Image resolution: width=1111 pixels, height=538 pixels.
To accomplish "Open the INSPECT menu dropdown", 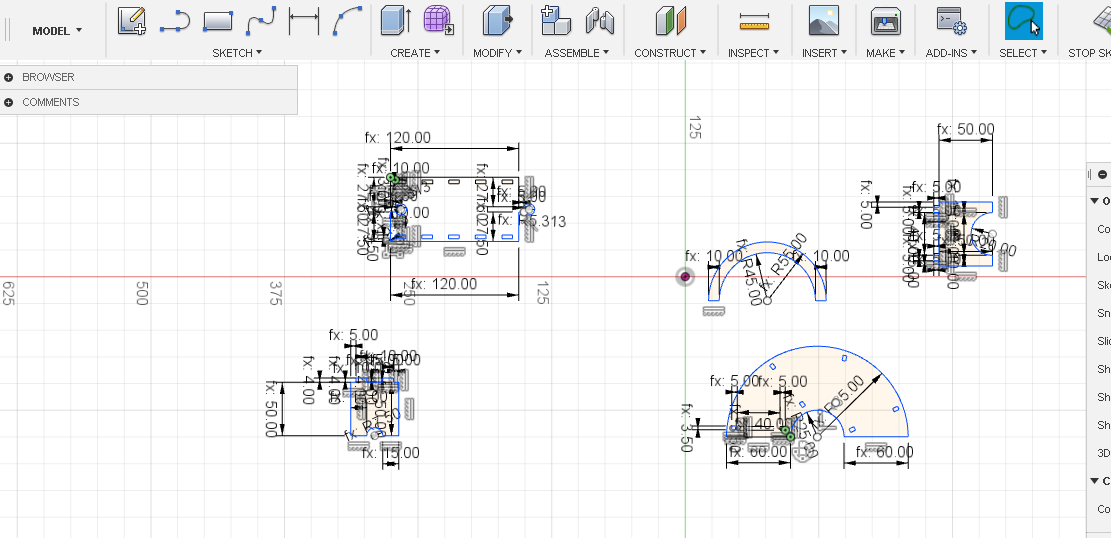I will click(753, 53).
